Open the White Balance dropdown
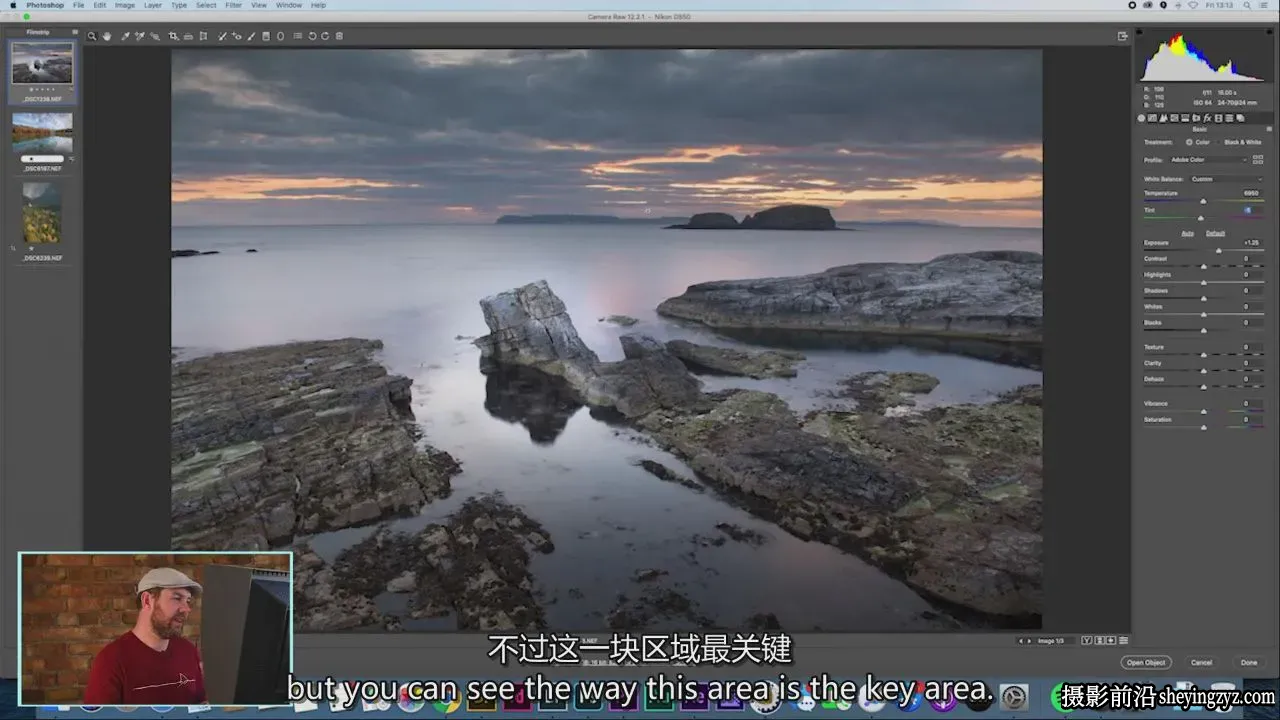 click(x=1226, y=179)
